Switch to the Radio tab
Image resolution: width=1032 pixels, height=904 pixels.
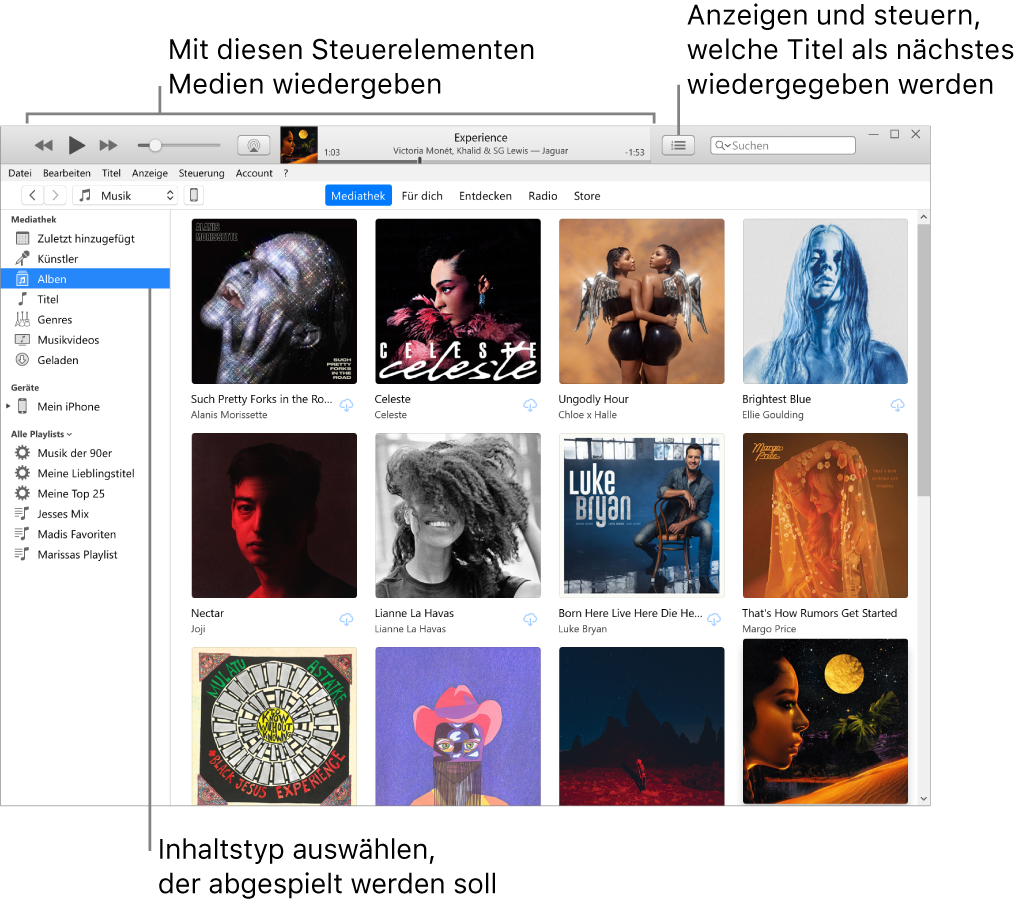point(542,195)
